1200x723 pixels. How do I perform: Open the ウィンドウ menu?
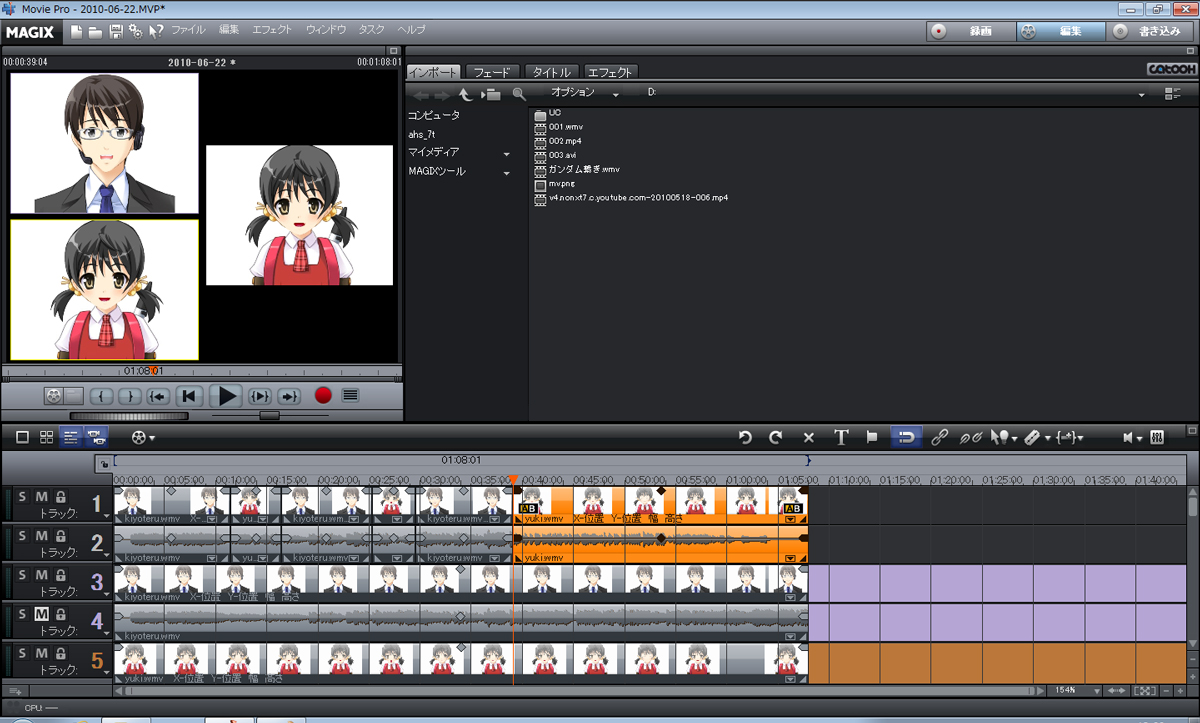pos(326,31)
